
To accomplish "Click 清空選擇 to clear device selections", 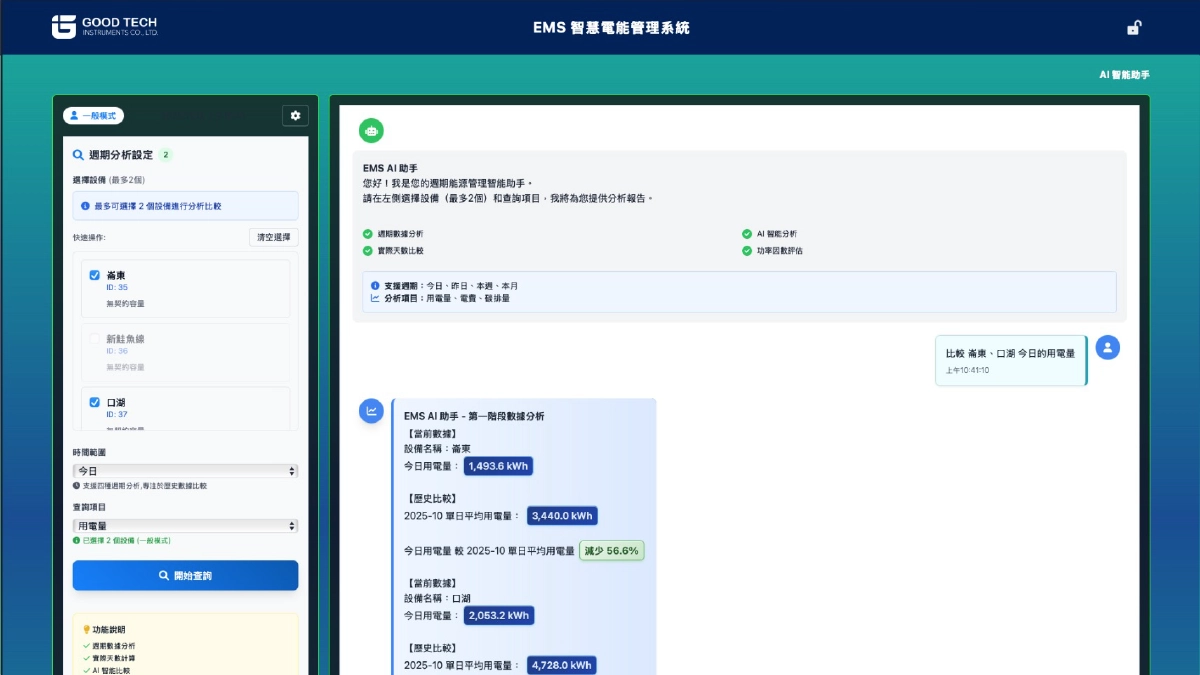I will coord(273,237).
